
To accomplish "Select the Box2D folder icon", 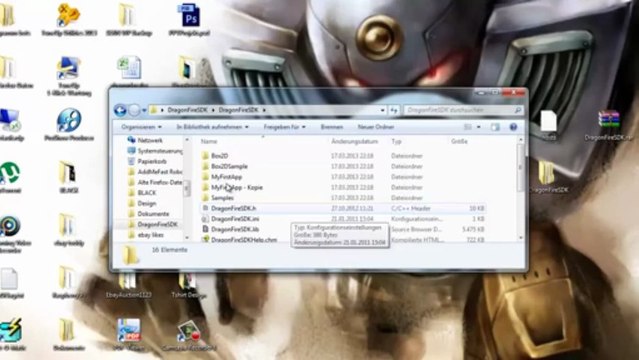I will 205,156.
